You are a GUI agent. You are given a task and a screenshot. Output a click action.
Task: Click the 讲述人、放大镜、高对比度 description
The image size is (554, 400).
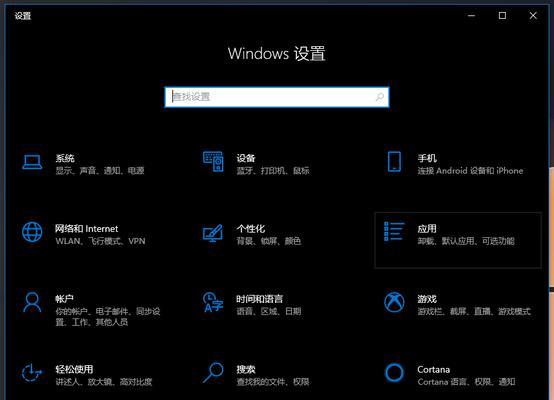point(104,382)
